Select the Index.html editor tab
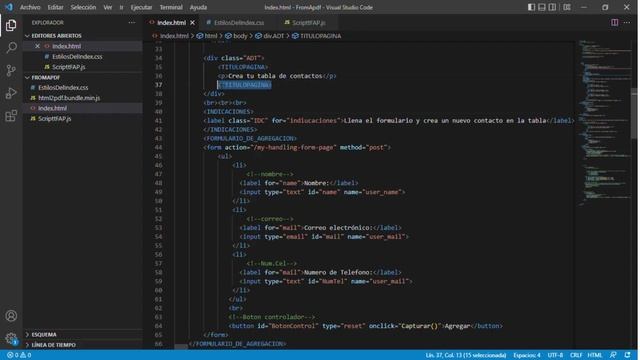Screen dimensions: 640x360 [x=171, y=22]
